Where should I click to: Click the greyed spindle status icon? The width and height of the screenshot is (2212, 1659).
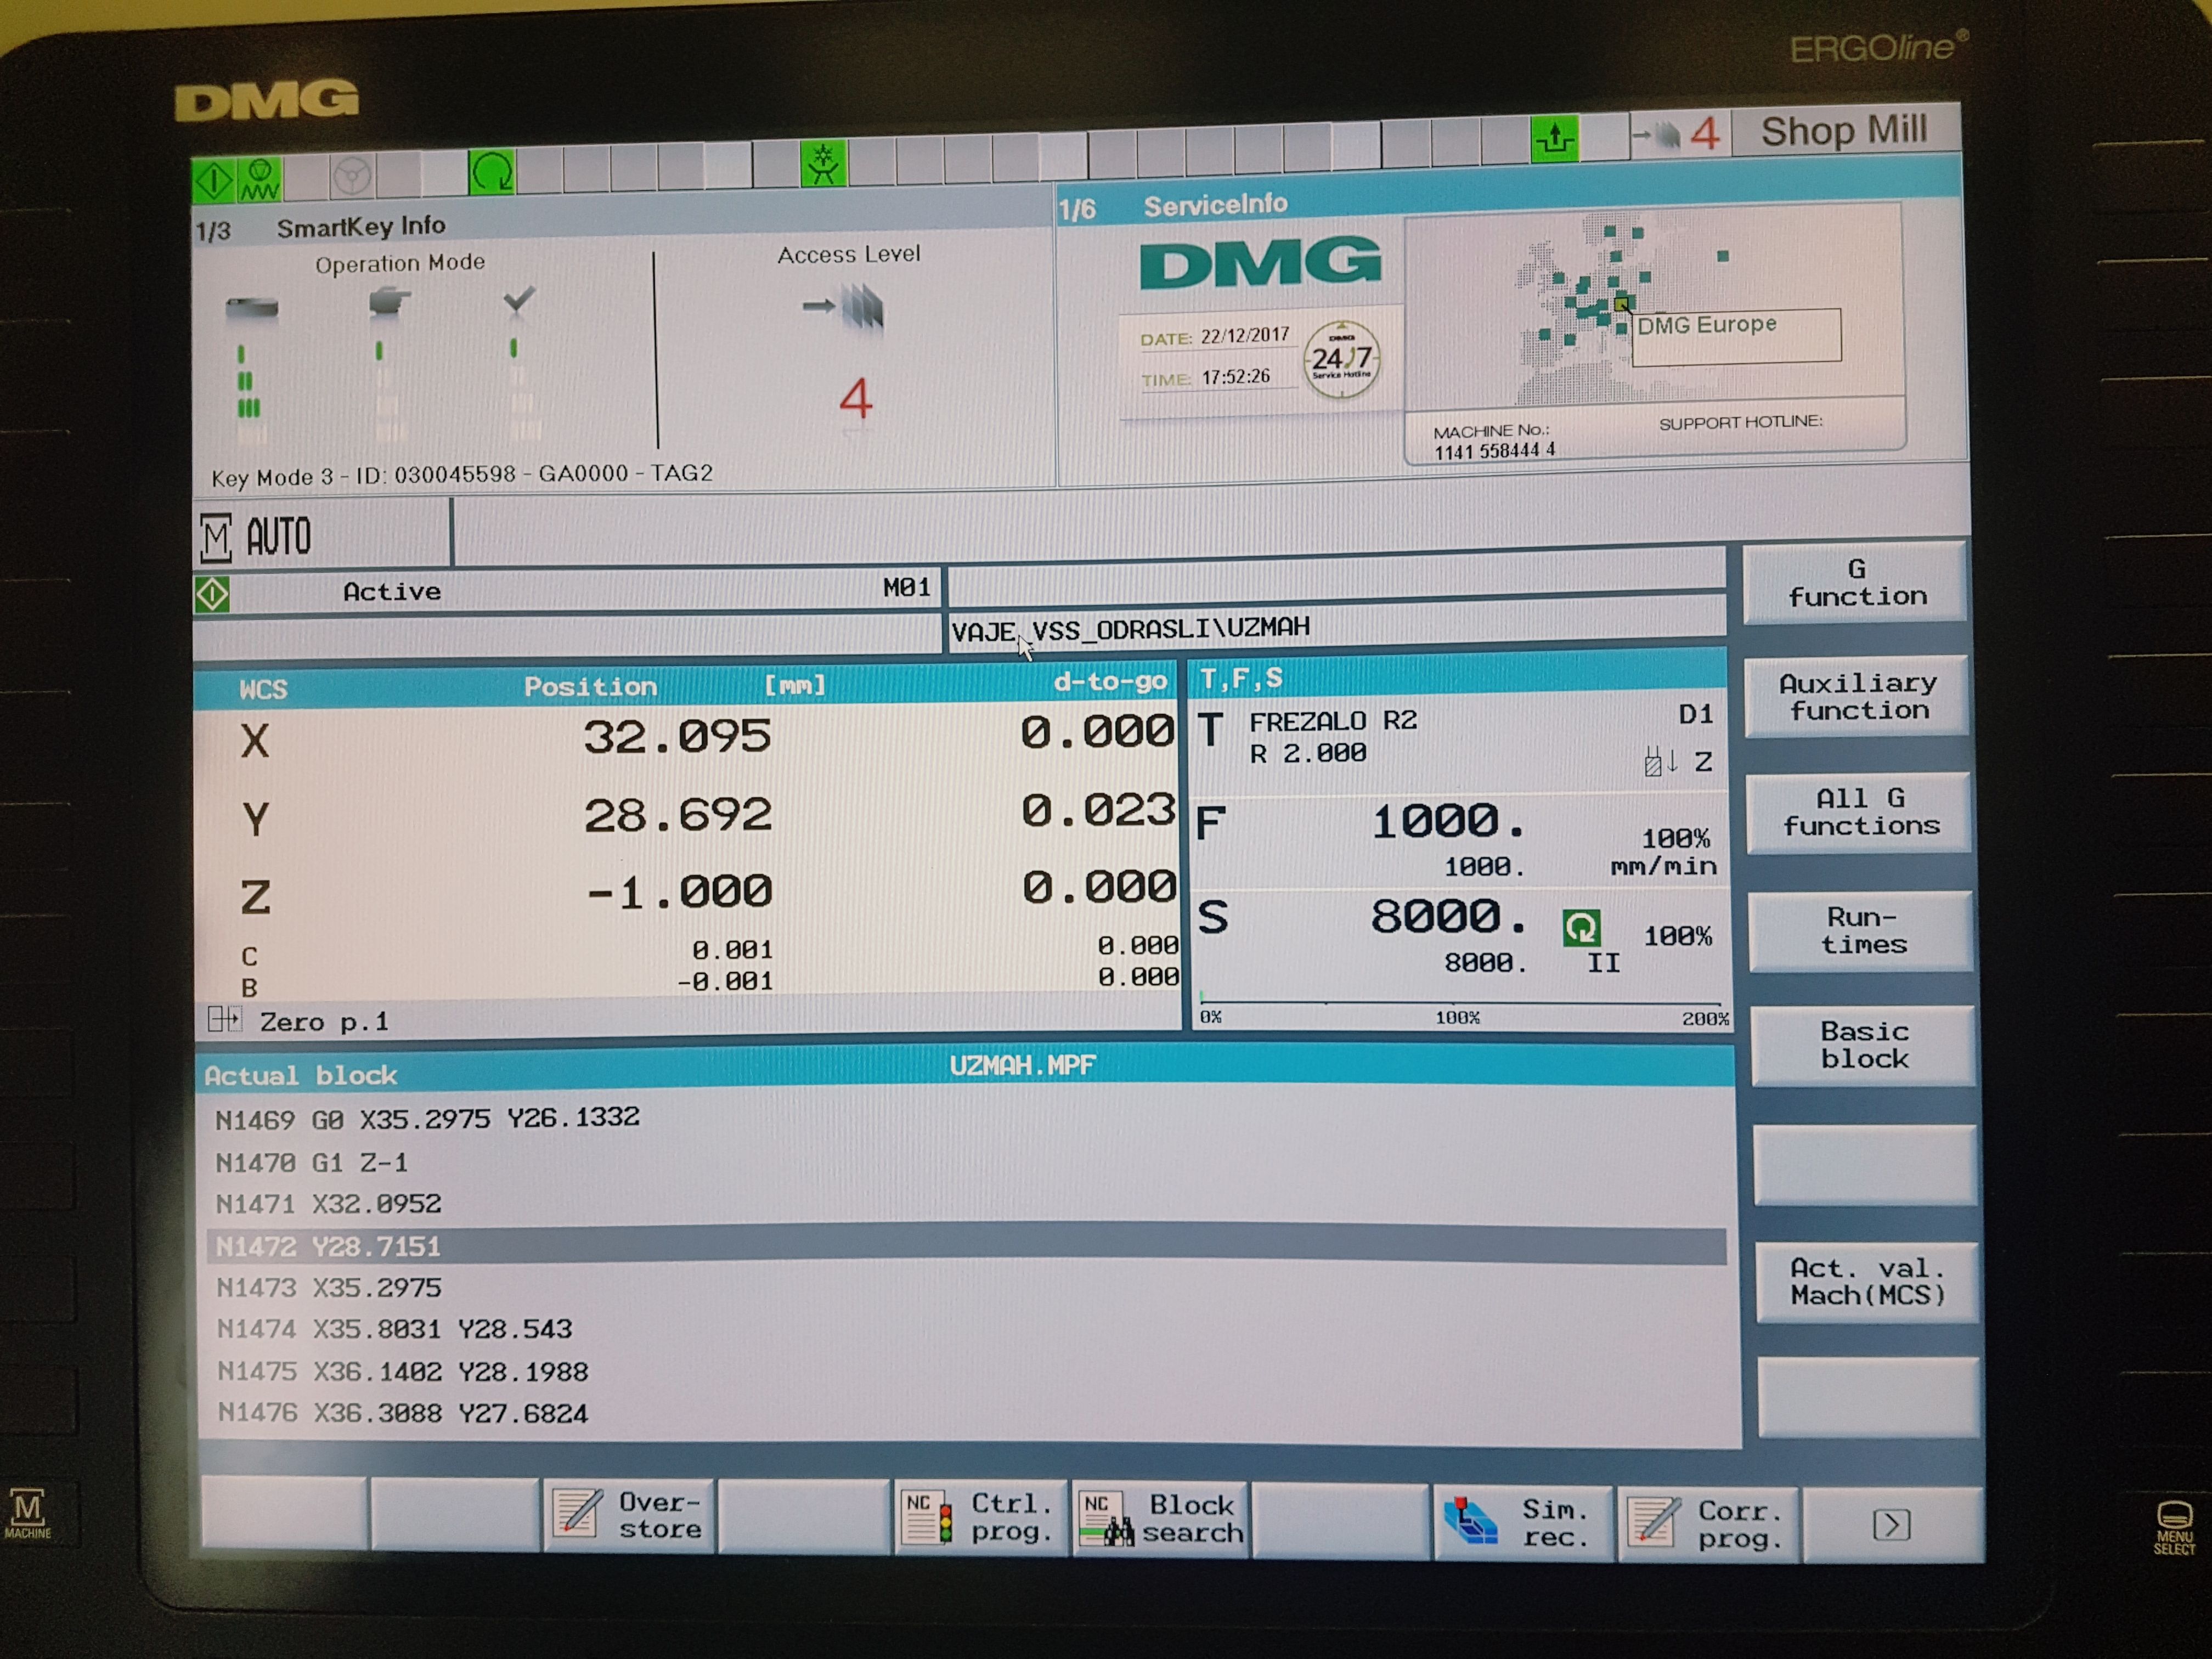click(352, 176)
